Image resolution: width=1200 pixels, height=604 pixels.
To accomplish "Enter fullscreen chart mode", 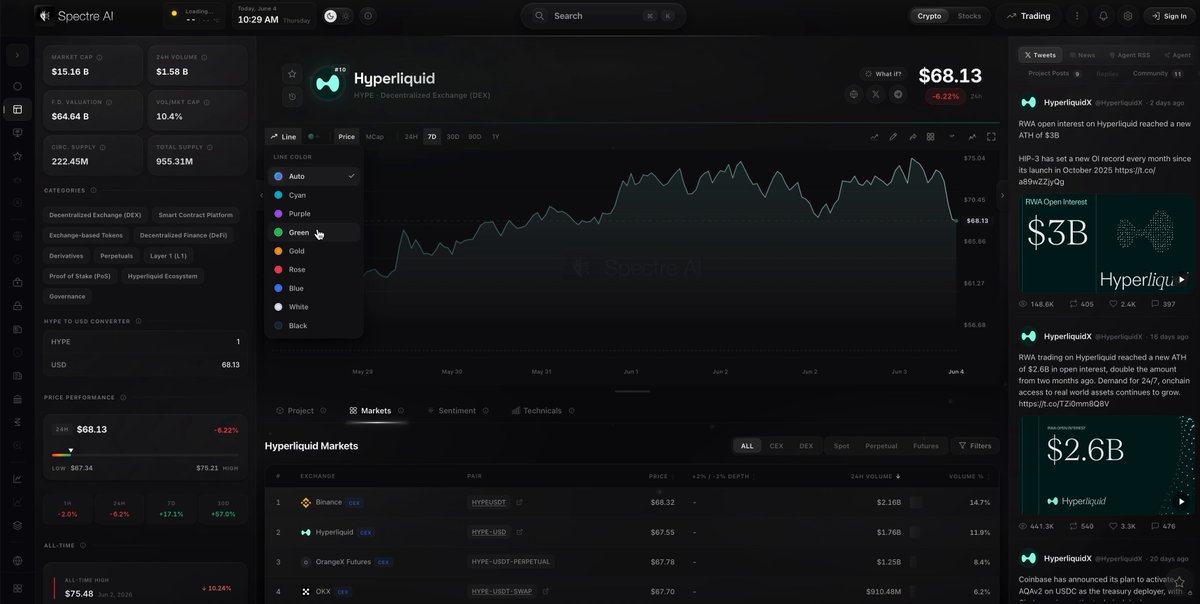I will click(x=991, y=136).
